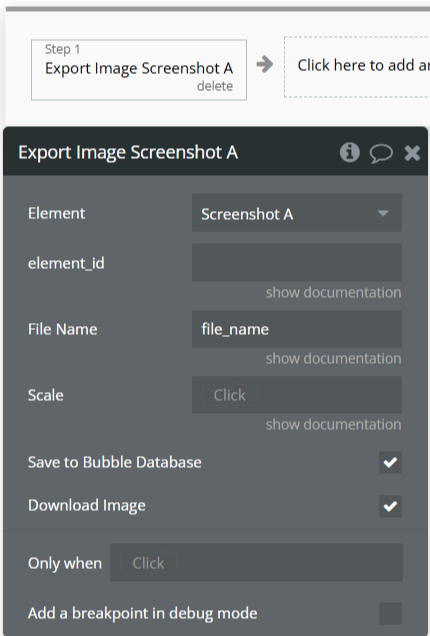Focus the element_id input field
Screen dimensions: 430x636
(297, 262)
